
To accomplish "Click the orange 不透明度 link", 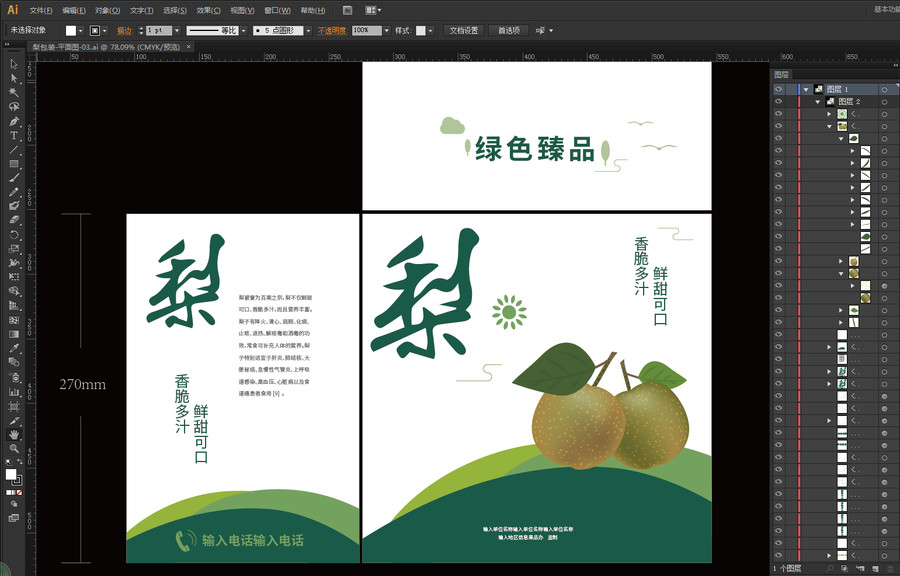I will click(332, 30).
